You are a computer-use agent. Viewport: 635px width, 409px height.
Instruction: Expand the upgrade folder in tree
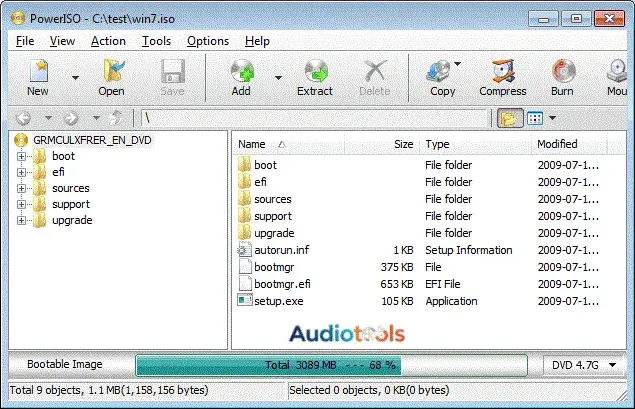[21, 221]
